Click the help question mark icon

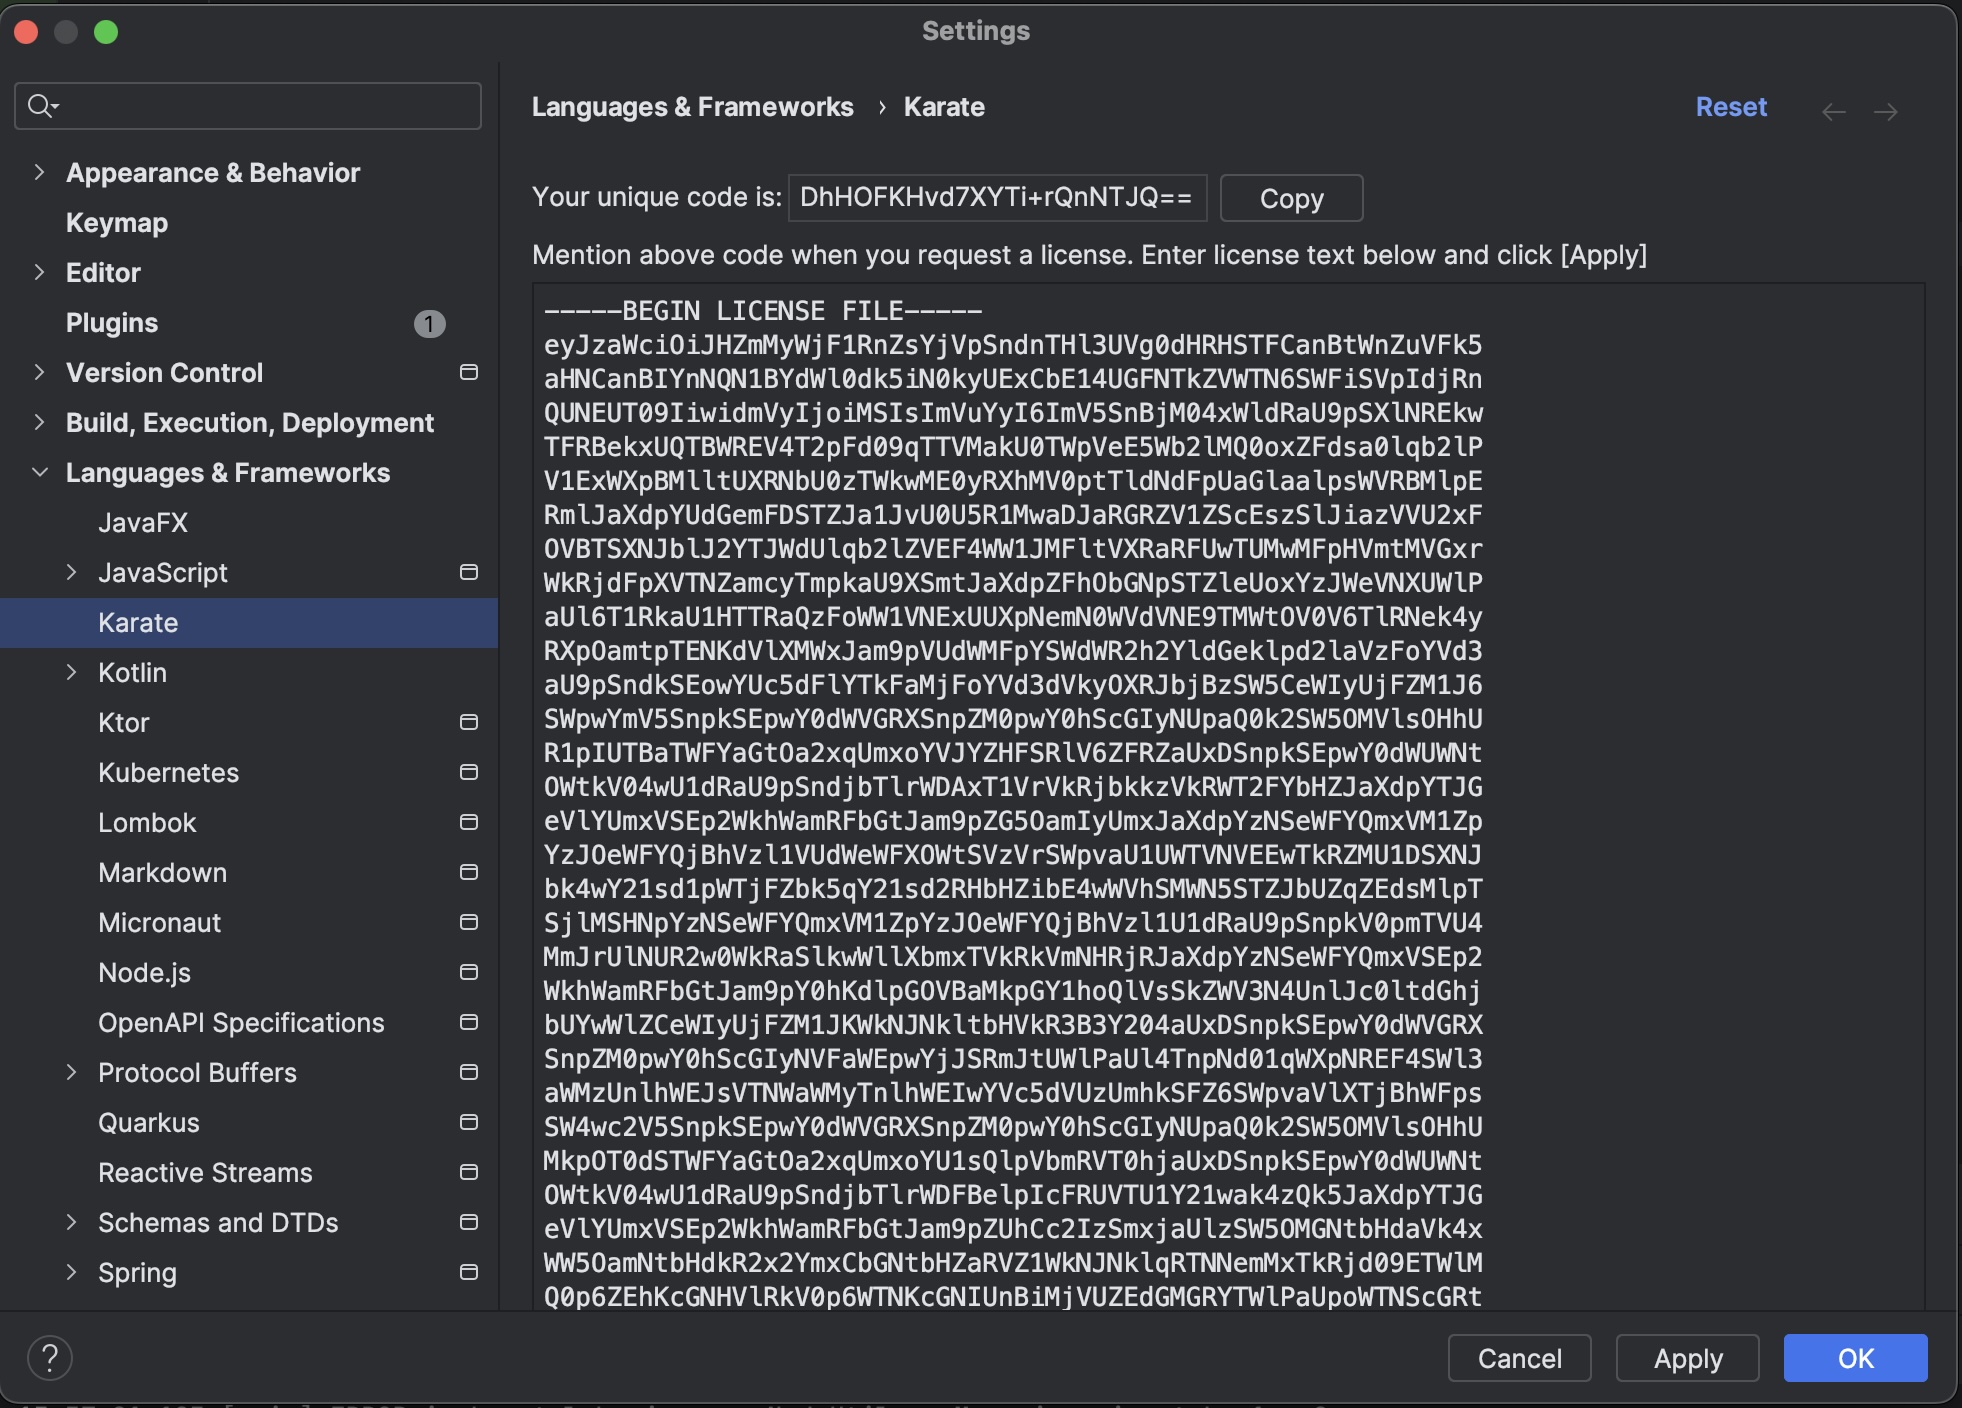coord(49,1358)
